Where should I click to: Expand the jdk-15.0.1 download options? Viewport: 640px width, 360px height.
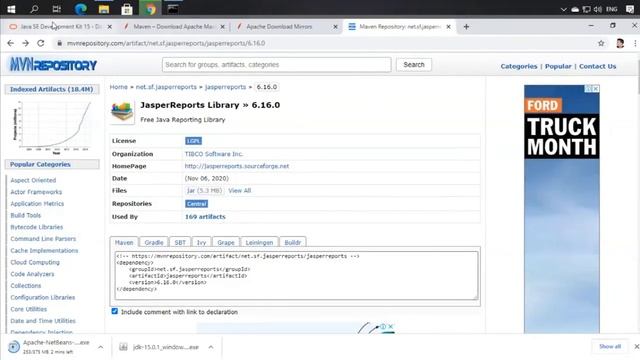tap(211, 347)
